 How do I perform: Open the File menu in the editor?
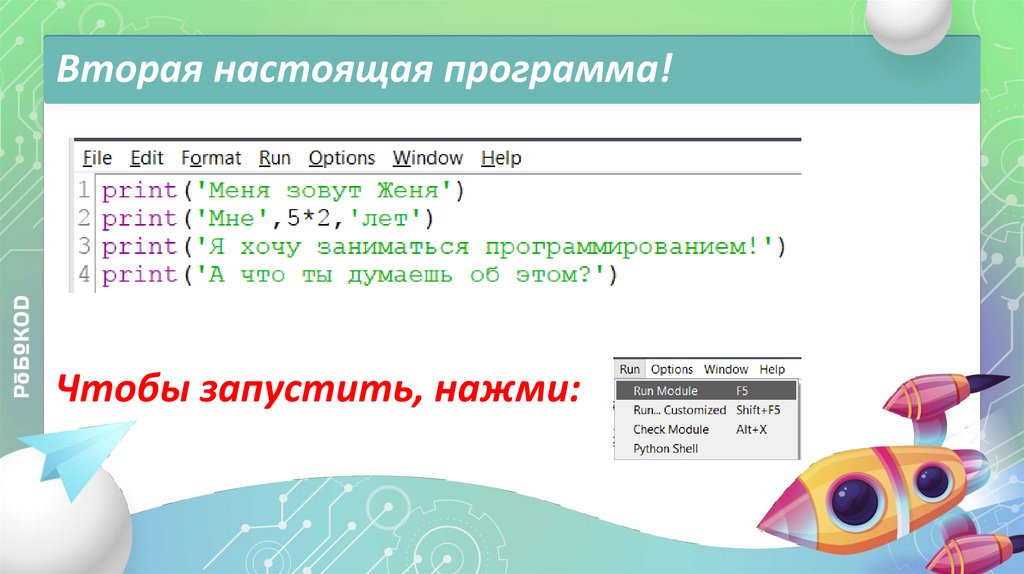coord(97,158)
